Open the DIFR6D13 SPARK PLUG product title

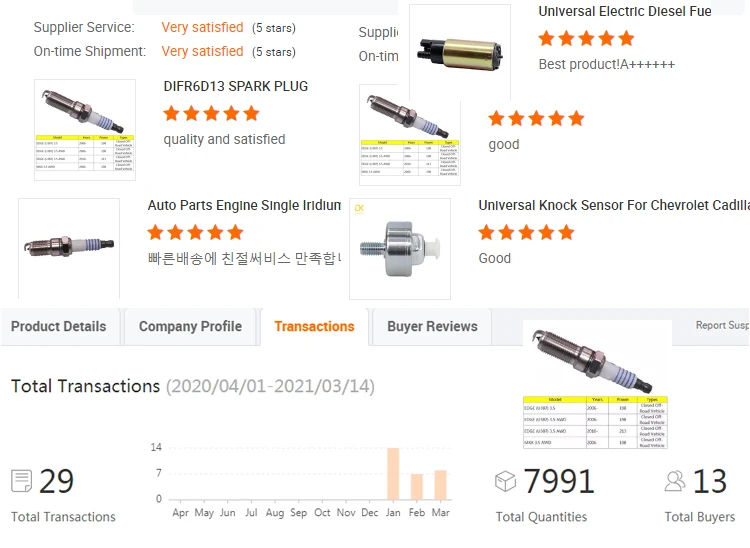[x=236, y=86]
